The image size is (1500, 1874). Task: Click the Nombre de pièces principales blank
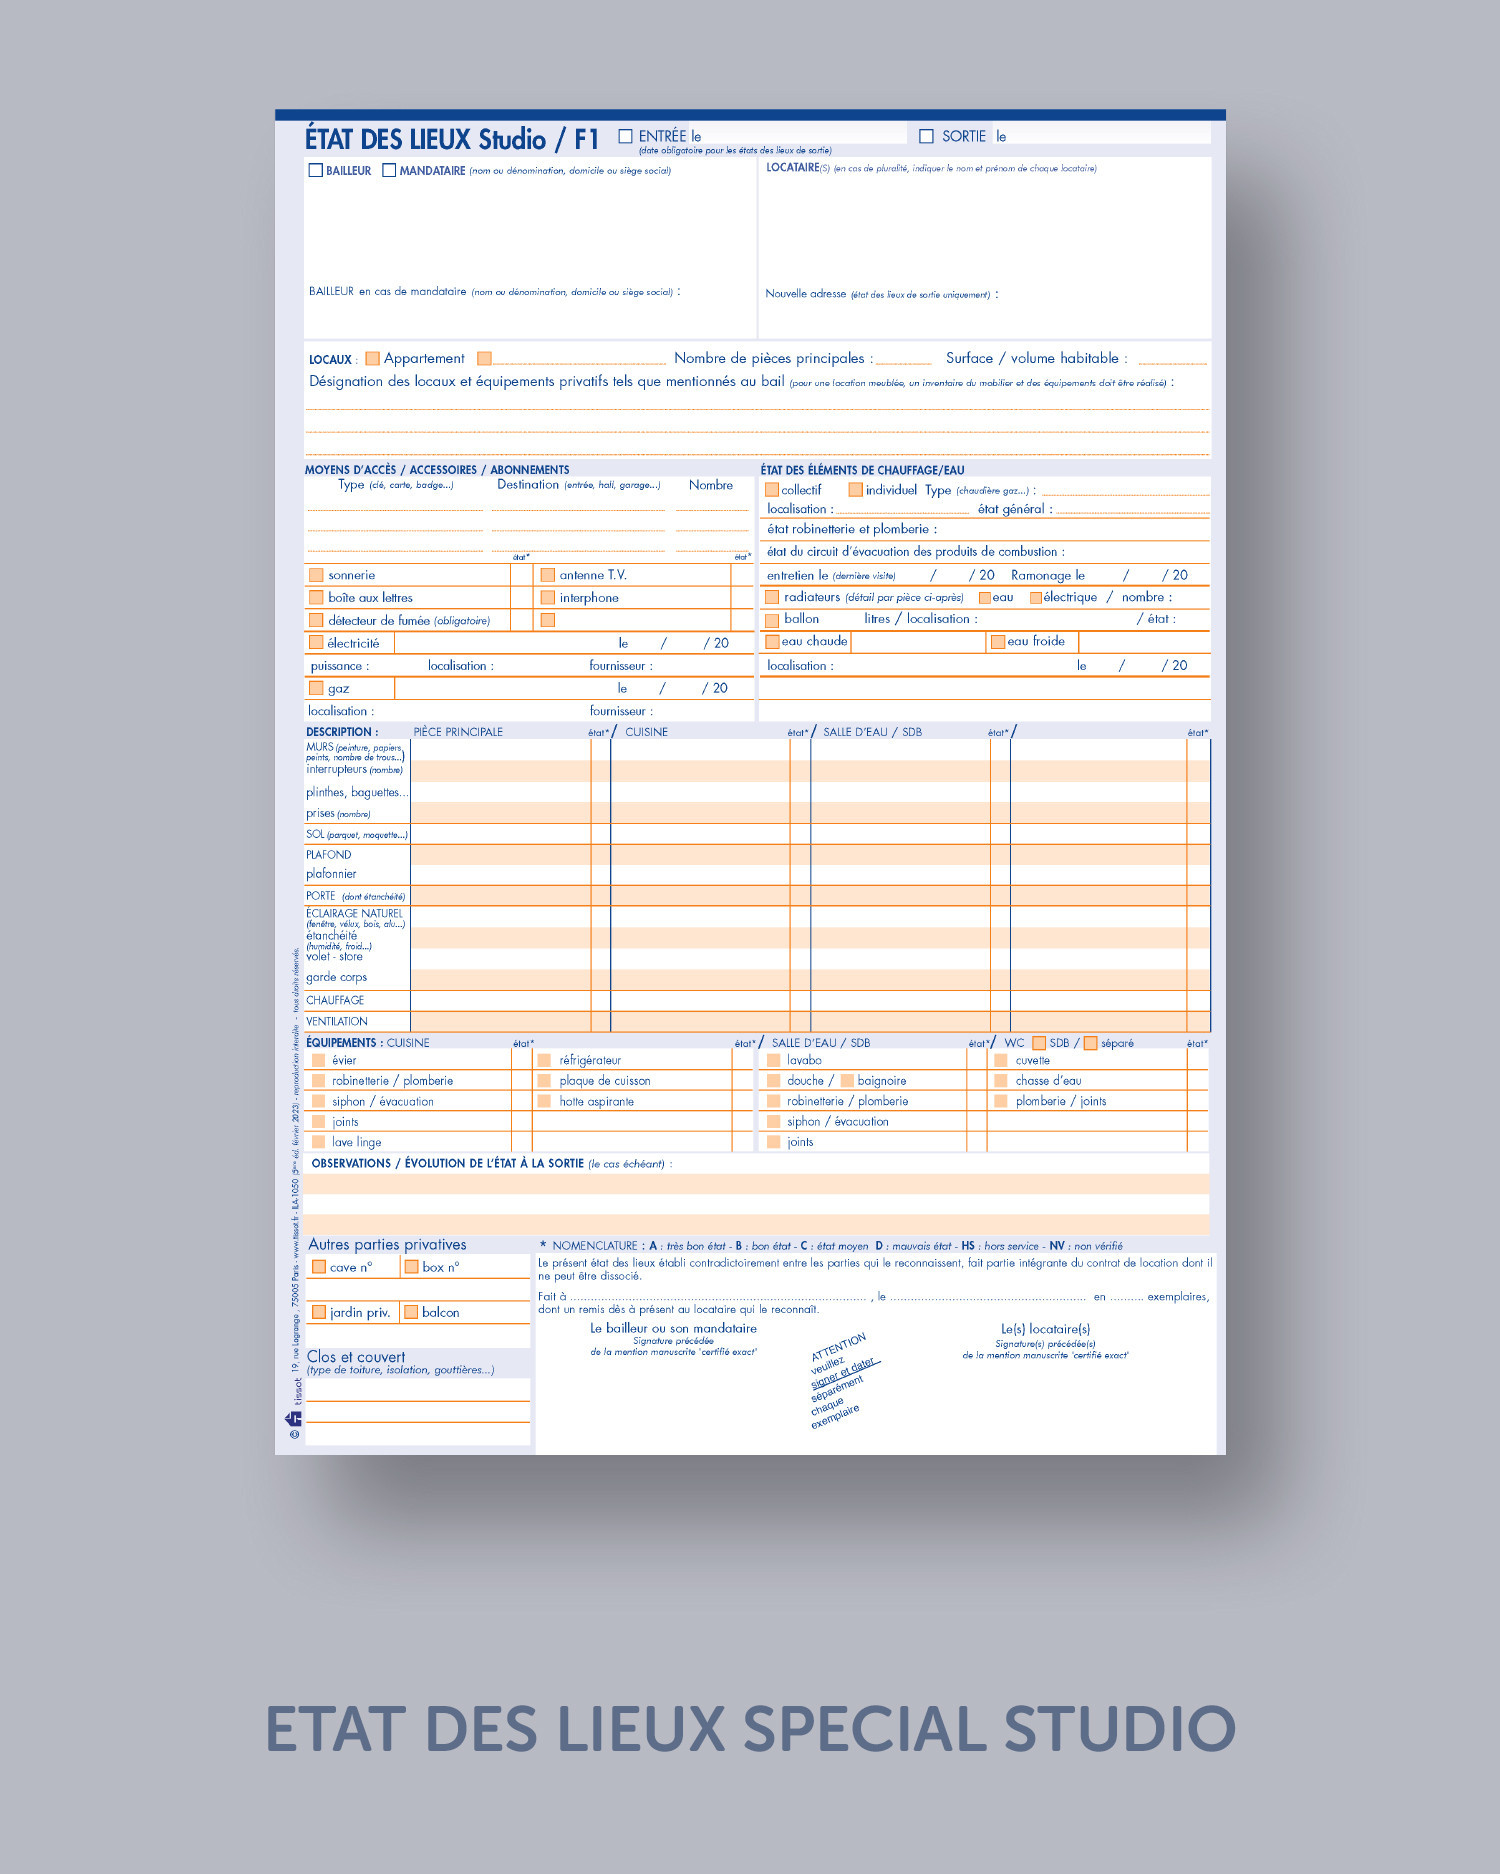[x=903, y=359]
